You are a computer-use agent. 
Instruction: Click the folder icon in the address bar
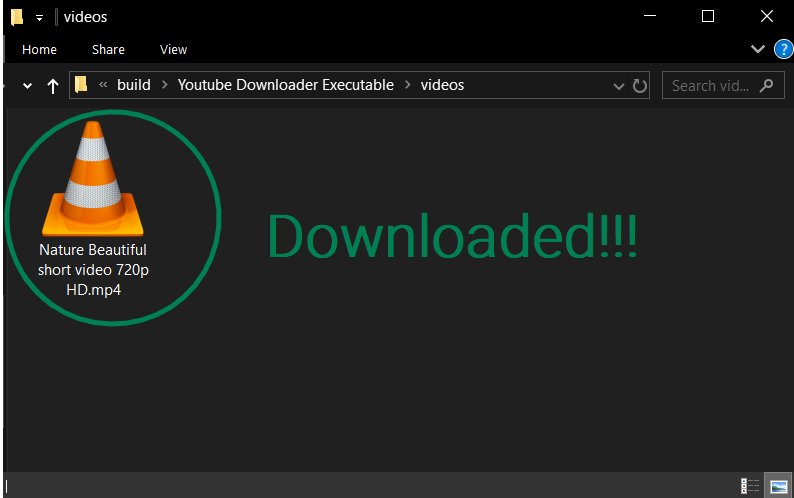[x=81, y=85]
